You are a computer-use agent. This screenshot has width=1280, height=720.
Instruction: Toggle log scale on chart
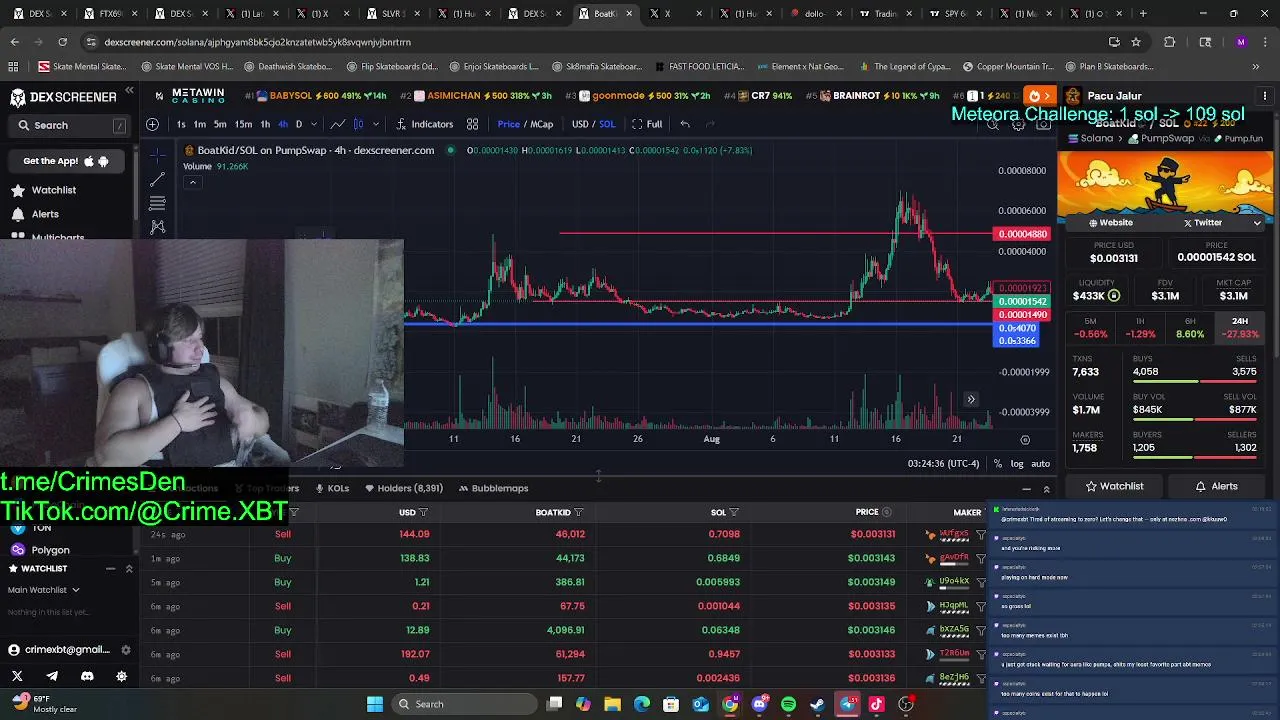1017,464
